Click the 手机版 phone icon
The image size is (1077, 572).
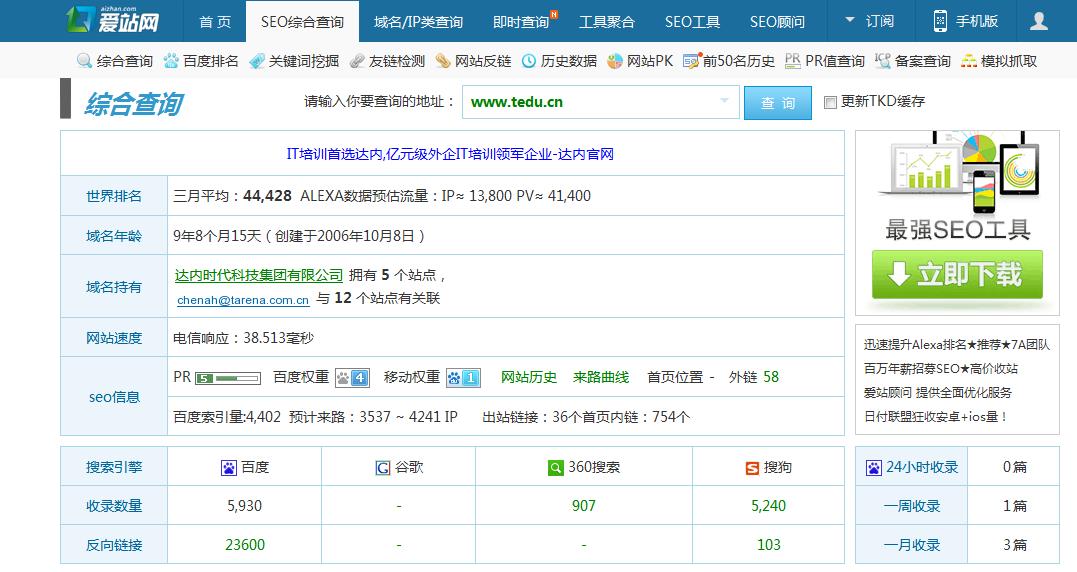940,21
